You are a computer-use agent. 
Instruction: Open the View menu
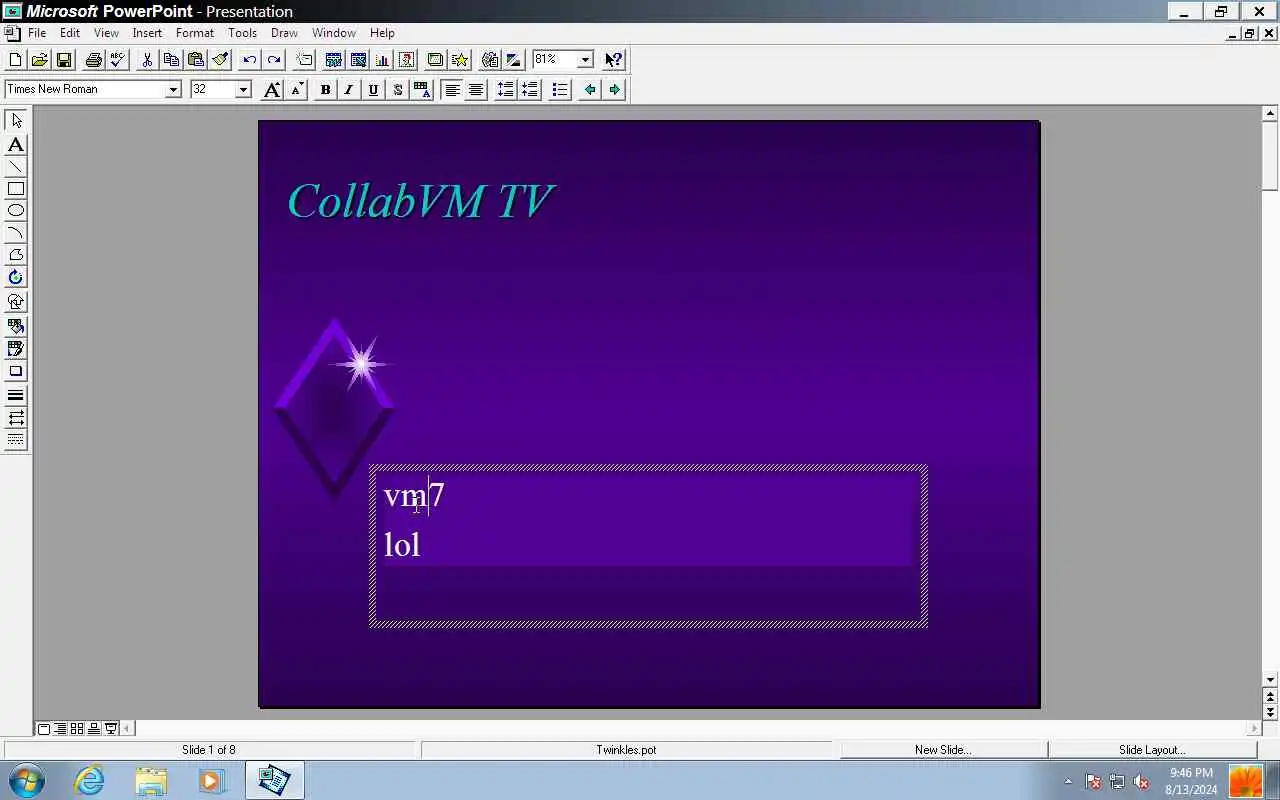coord(106,33)
